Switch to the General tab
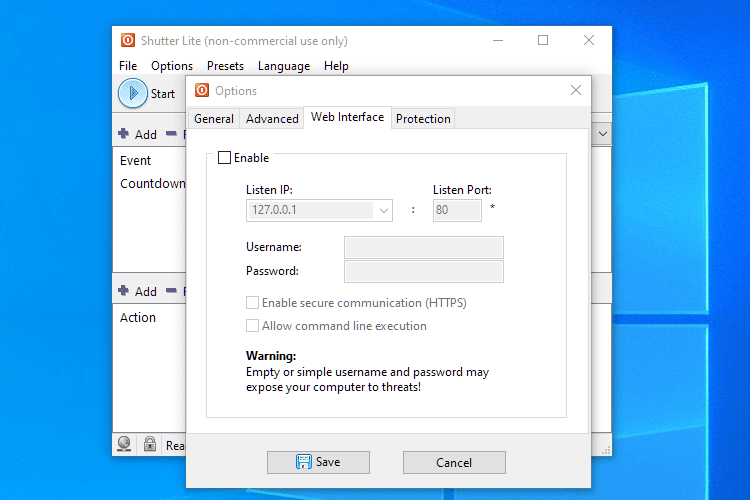Viewport: 750px width, 500px height. click(x=214, y=119)
